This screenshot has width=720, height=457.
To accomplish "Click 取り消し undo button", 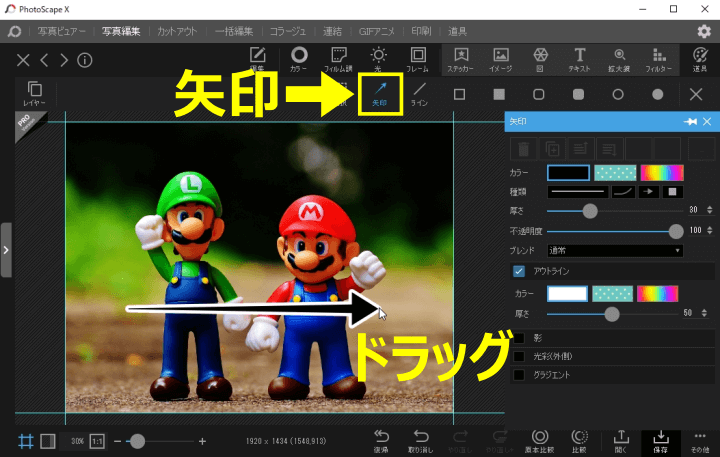I will click(x=421, y=441).
